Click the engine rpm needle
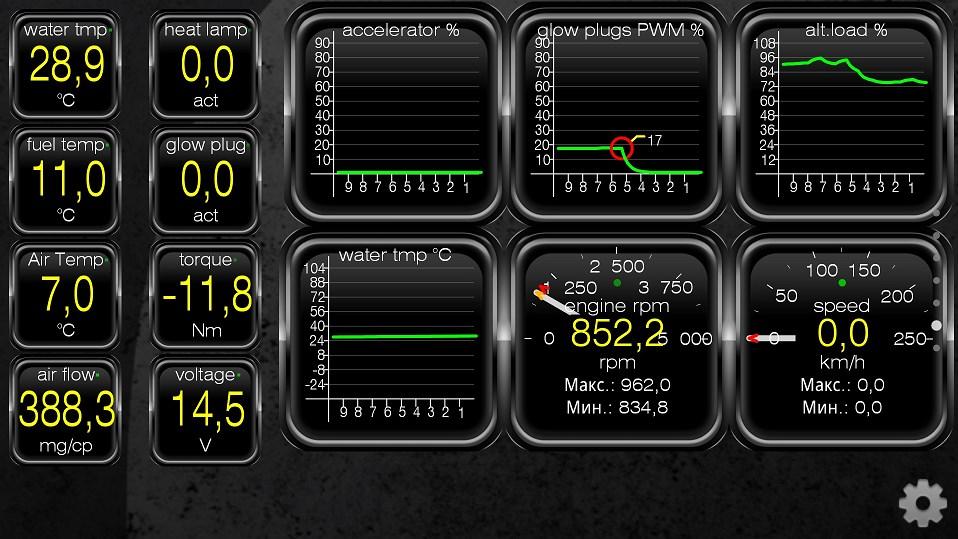 (x=556, y=301)
